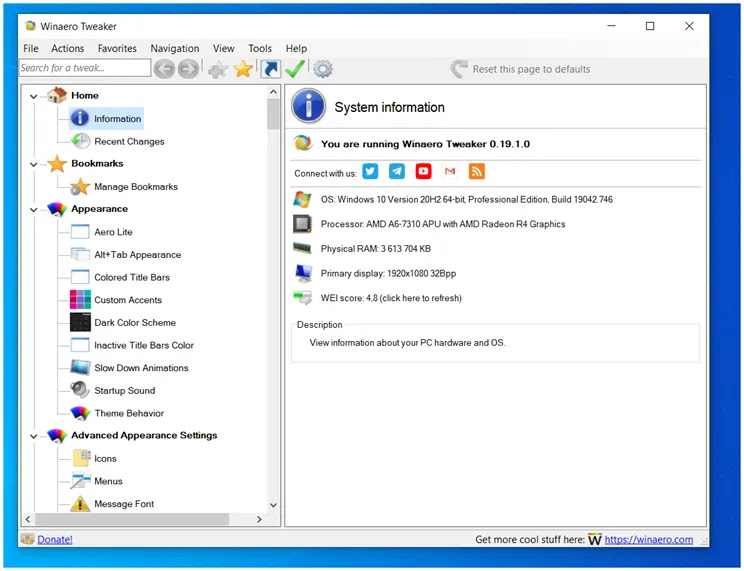This screenshot has height=571, width=744.
Task: Click the add bookmark star-plus icon
Action: coord(218,70)
